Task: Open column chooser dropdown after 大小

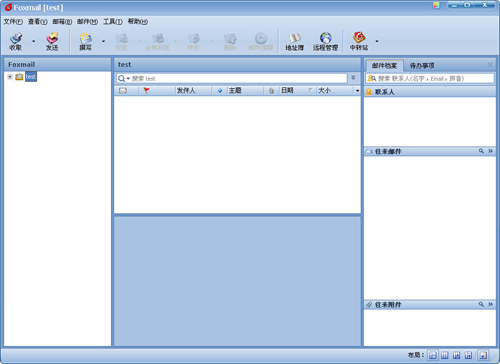Action: pos(357,91)
